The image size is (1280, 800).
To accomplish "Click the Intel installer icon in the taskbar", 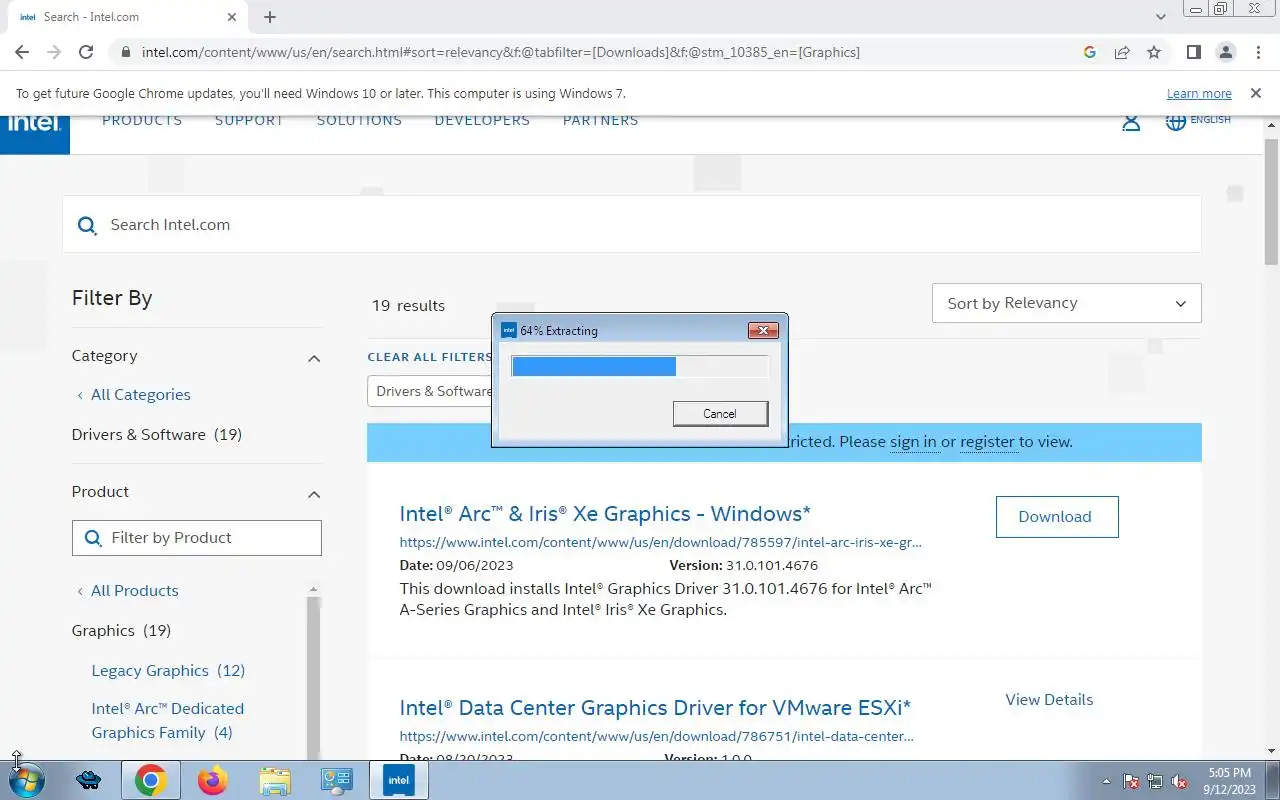I will coord(398,780).
